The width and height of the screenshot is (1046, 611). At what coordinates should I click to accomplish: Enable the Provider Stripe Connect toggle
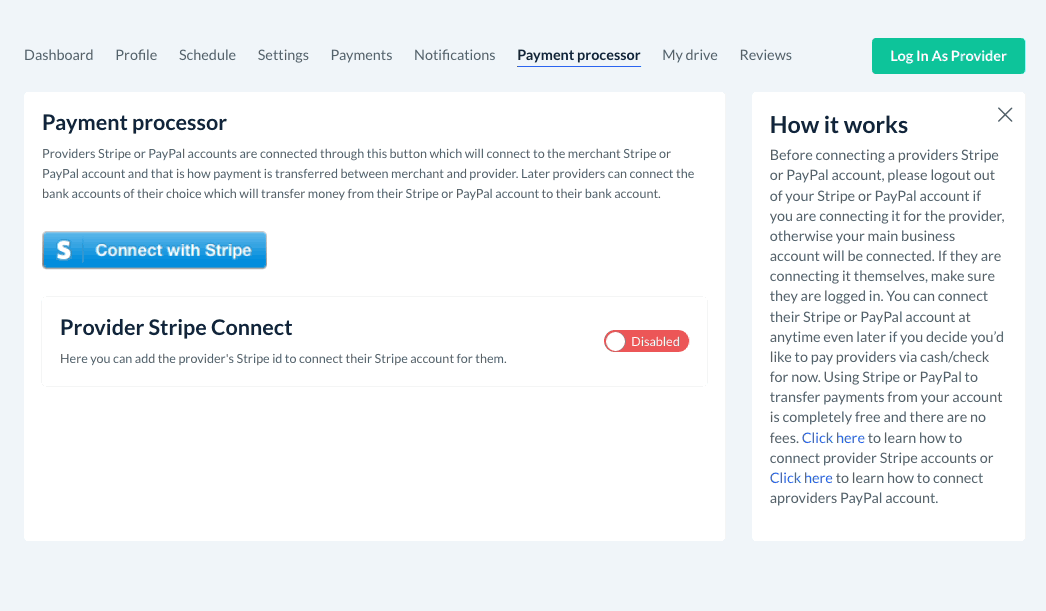pyautogui.click(x=646, y=342)
